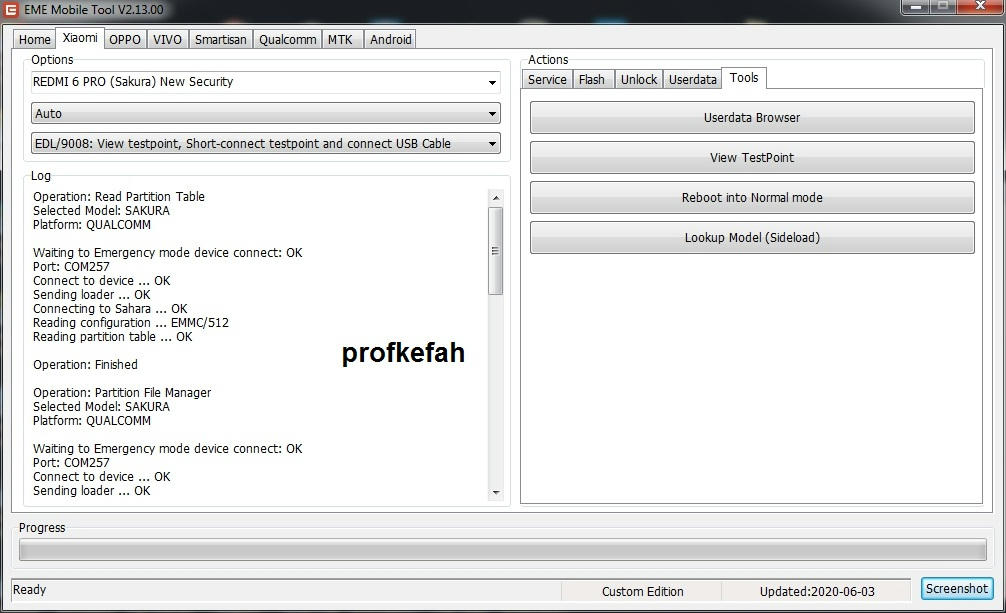Switch to the Home tab
This screenshot has width=1006, height=613.
pyautogui.click(x=35, y=39)
